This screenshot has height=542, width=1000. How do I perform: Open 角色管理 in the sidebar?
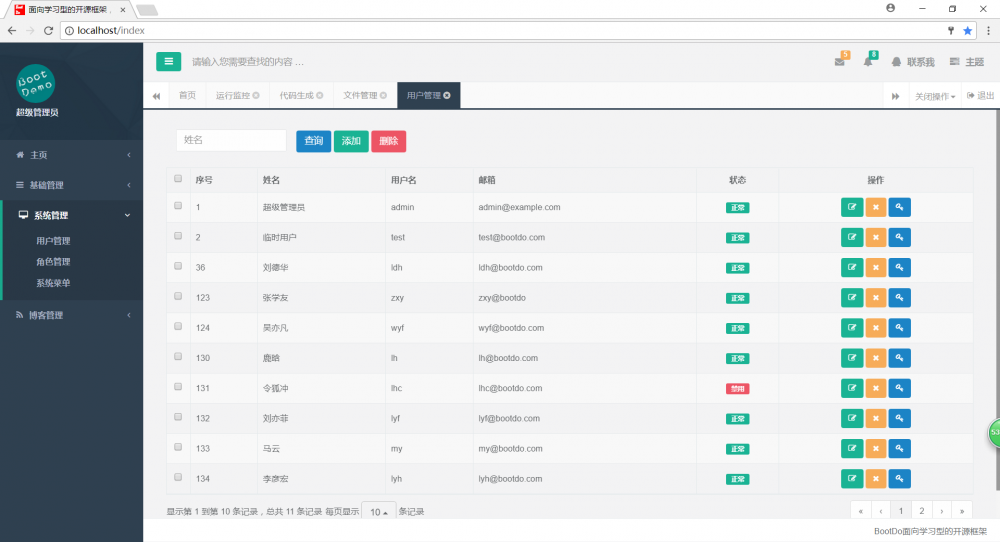(53, 262)
